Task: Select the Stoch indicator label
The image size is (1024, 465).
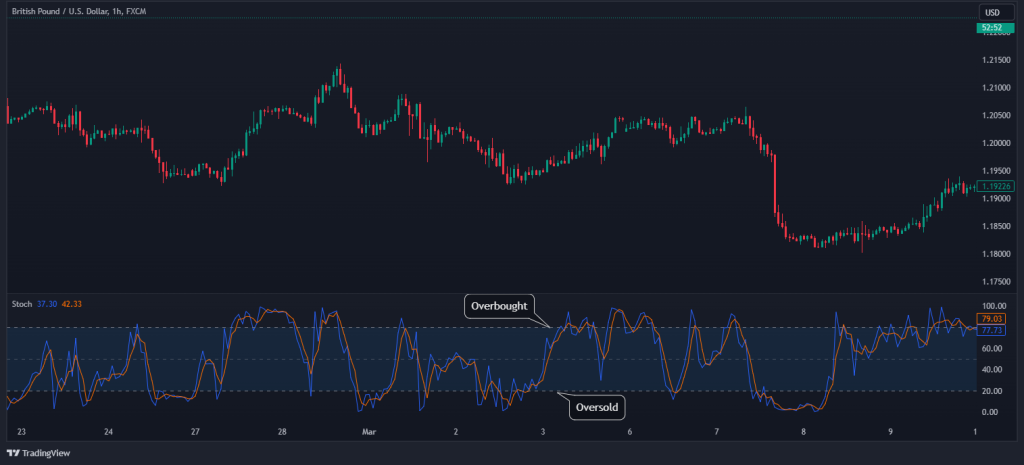Action: pos(20,303)
